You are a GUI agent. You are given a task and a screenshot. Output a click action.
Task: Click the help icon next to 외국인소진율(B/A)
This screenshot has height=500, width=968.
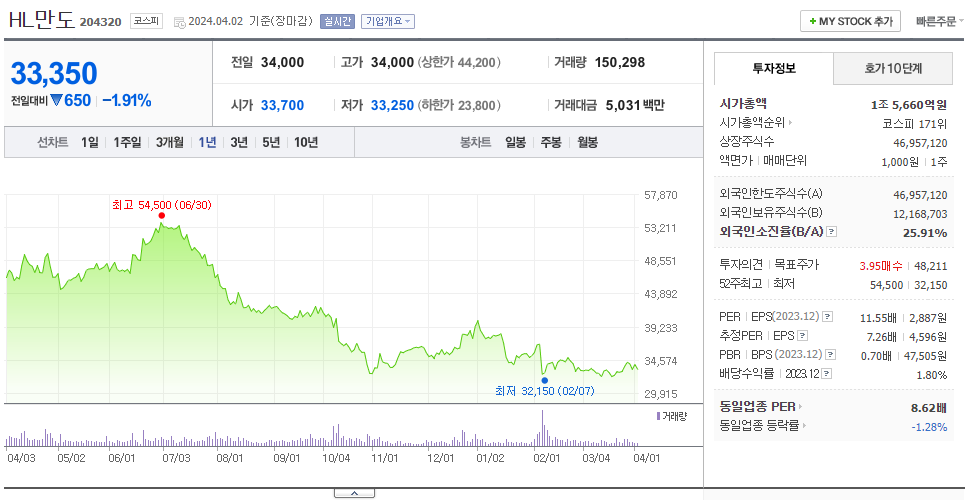[832, 232]
